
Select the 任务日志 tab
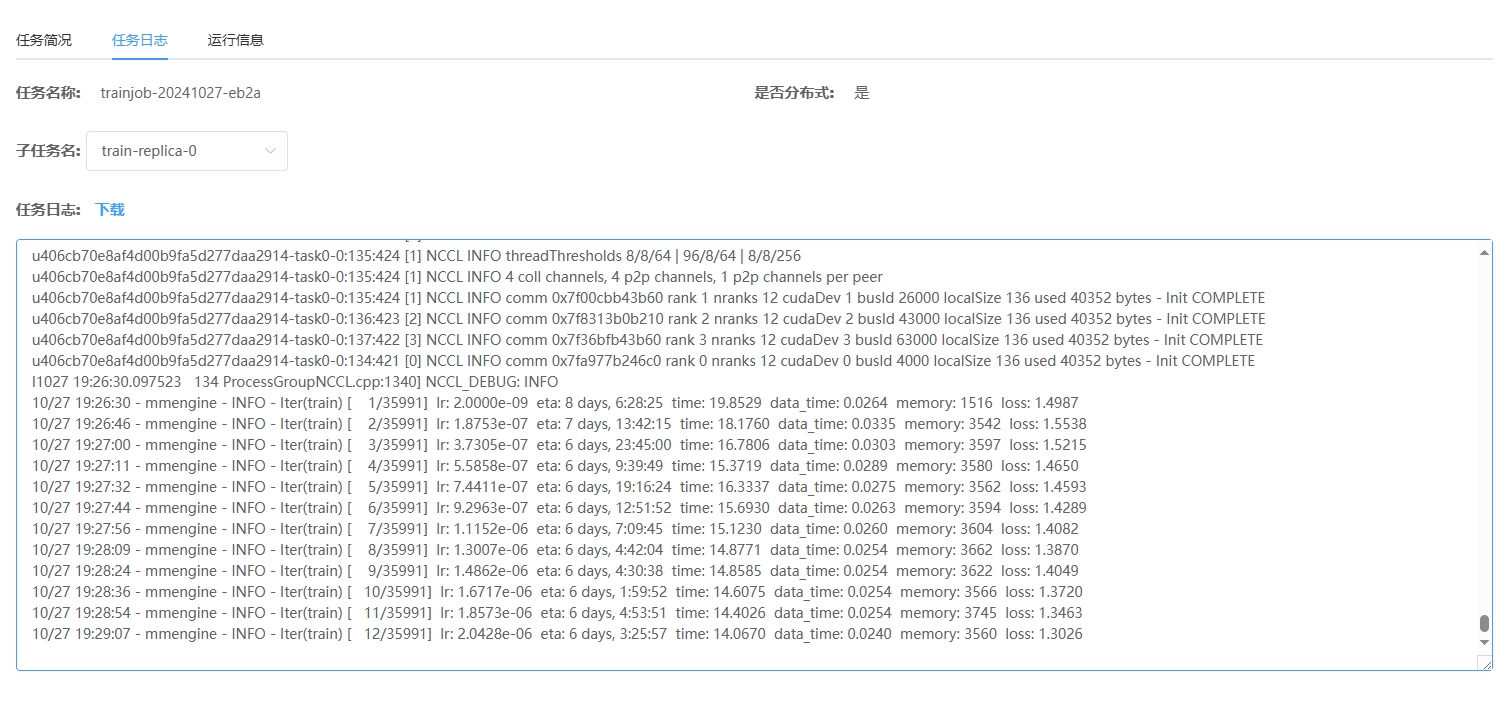(x=140, y=40)
